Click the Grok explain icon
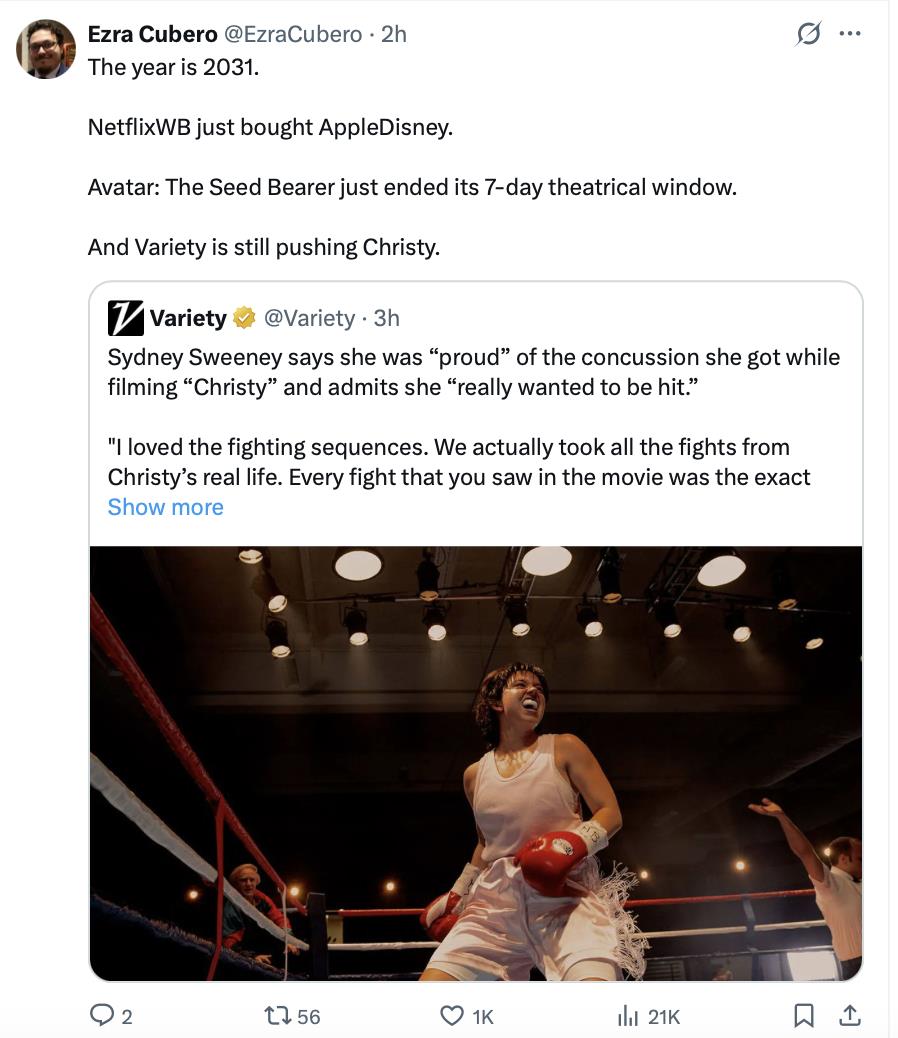Screen dimensions: 898x1038 pos(807,34)
